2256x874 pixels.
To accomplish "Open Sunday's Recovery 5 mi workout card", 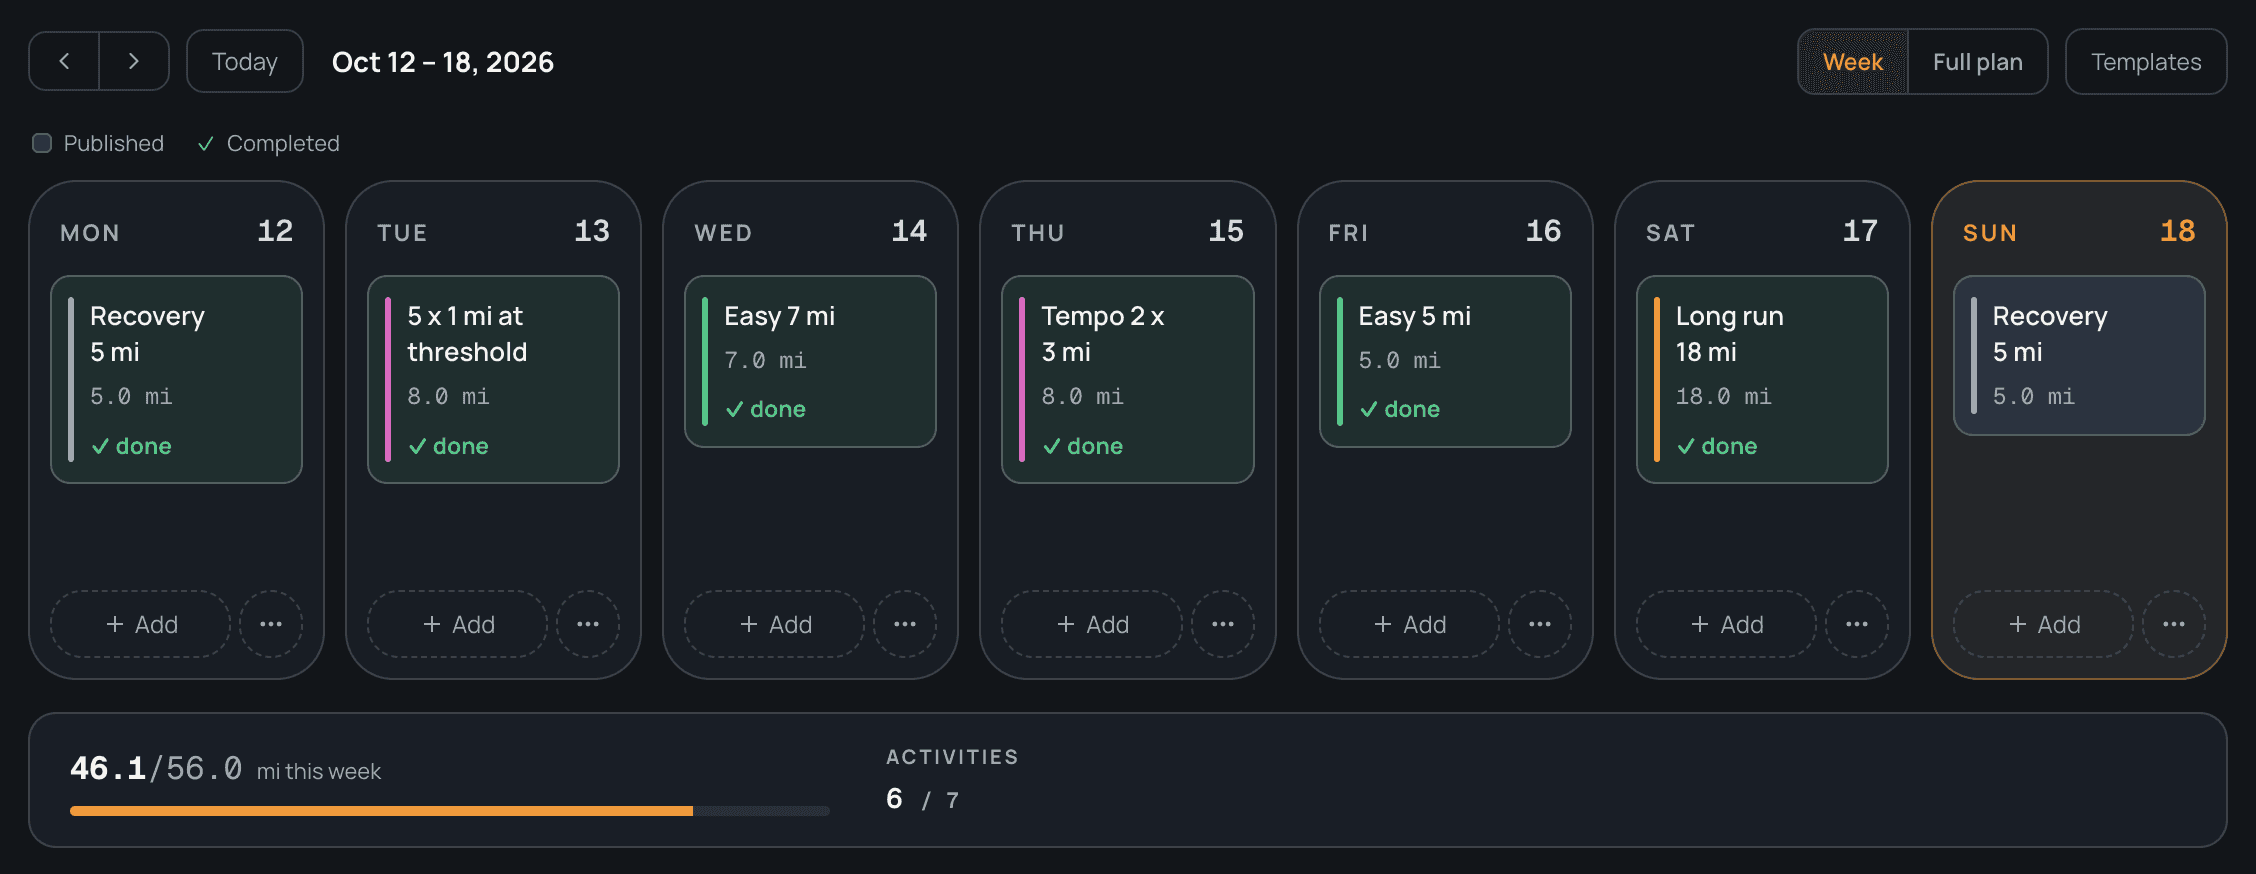I will click(2079, 356).
